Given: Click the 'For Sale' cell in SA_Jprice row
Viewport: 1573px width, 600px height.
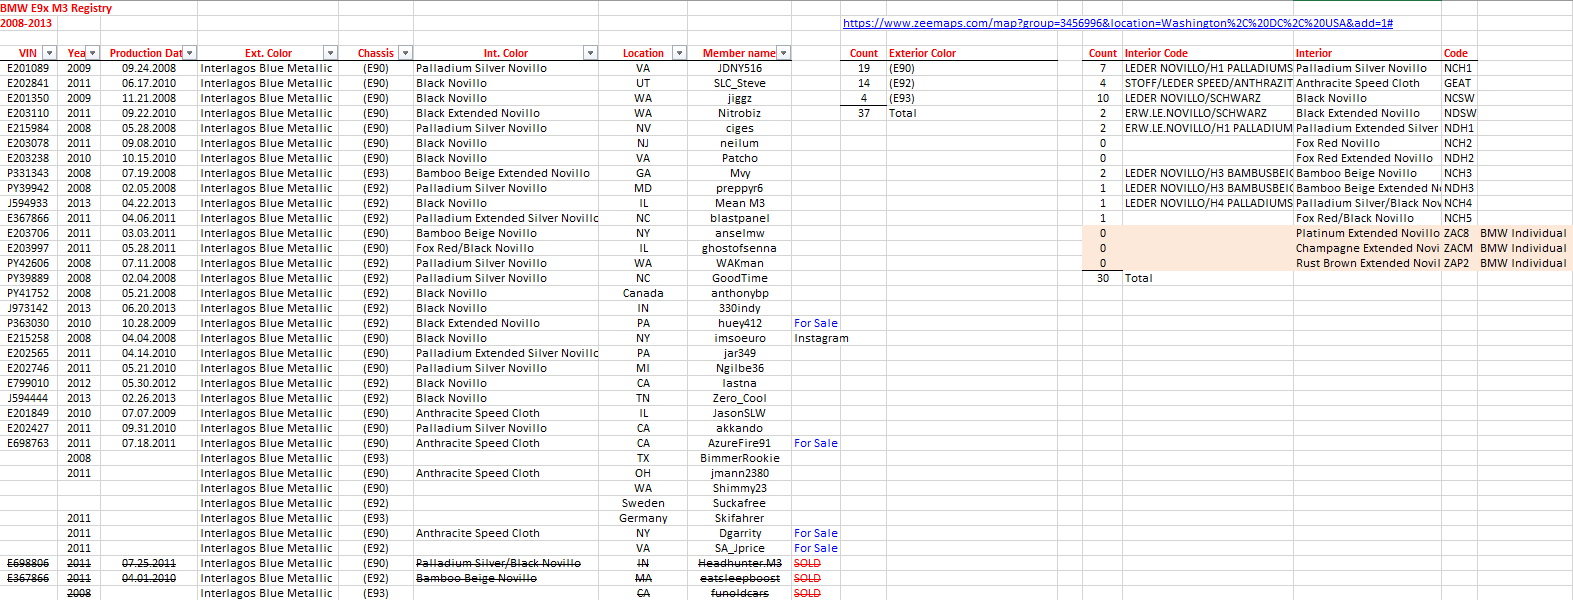Looking at the screenshot, I should [816, 548].
